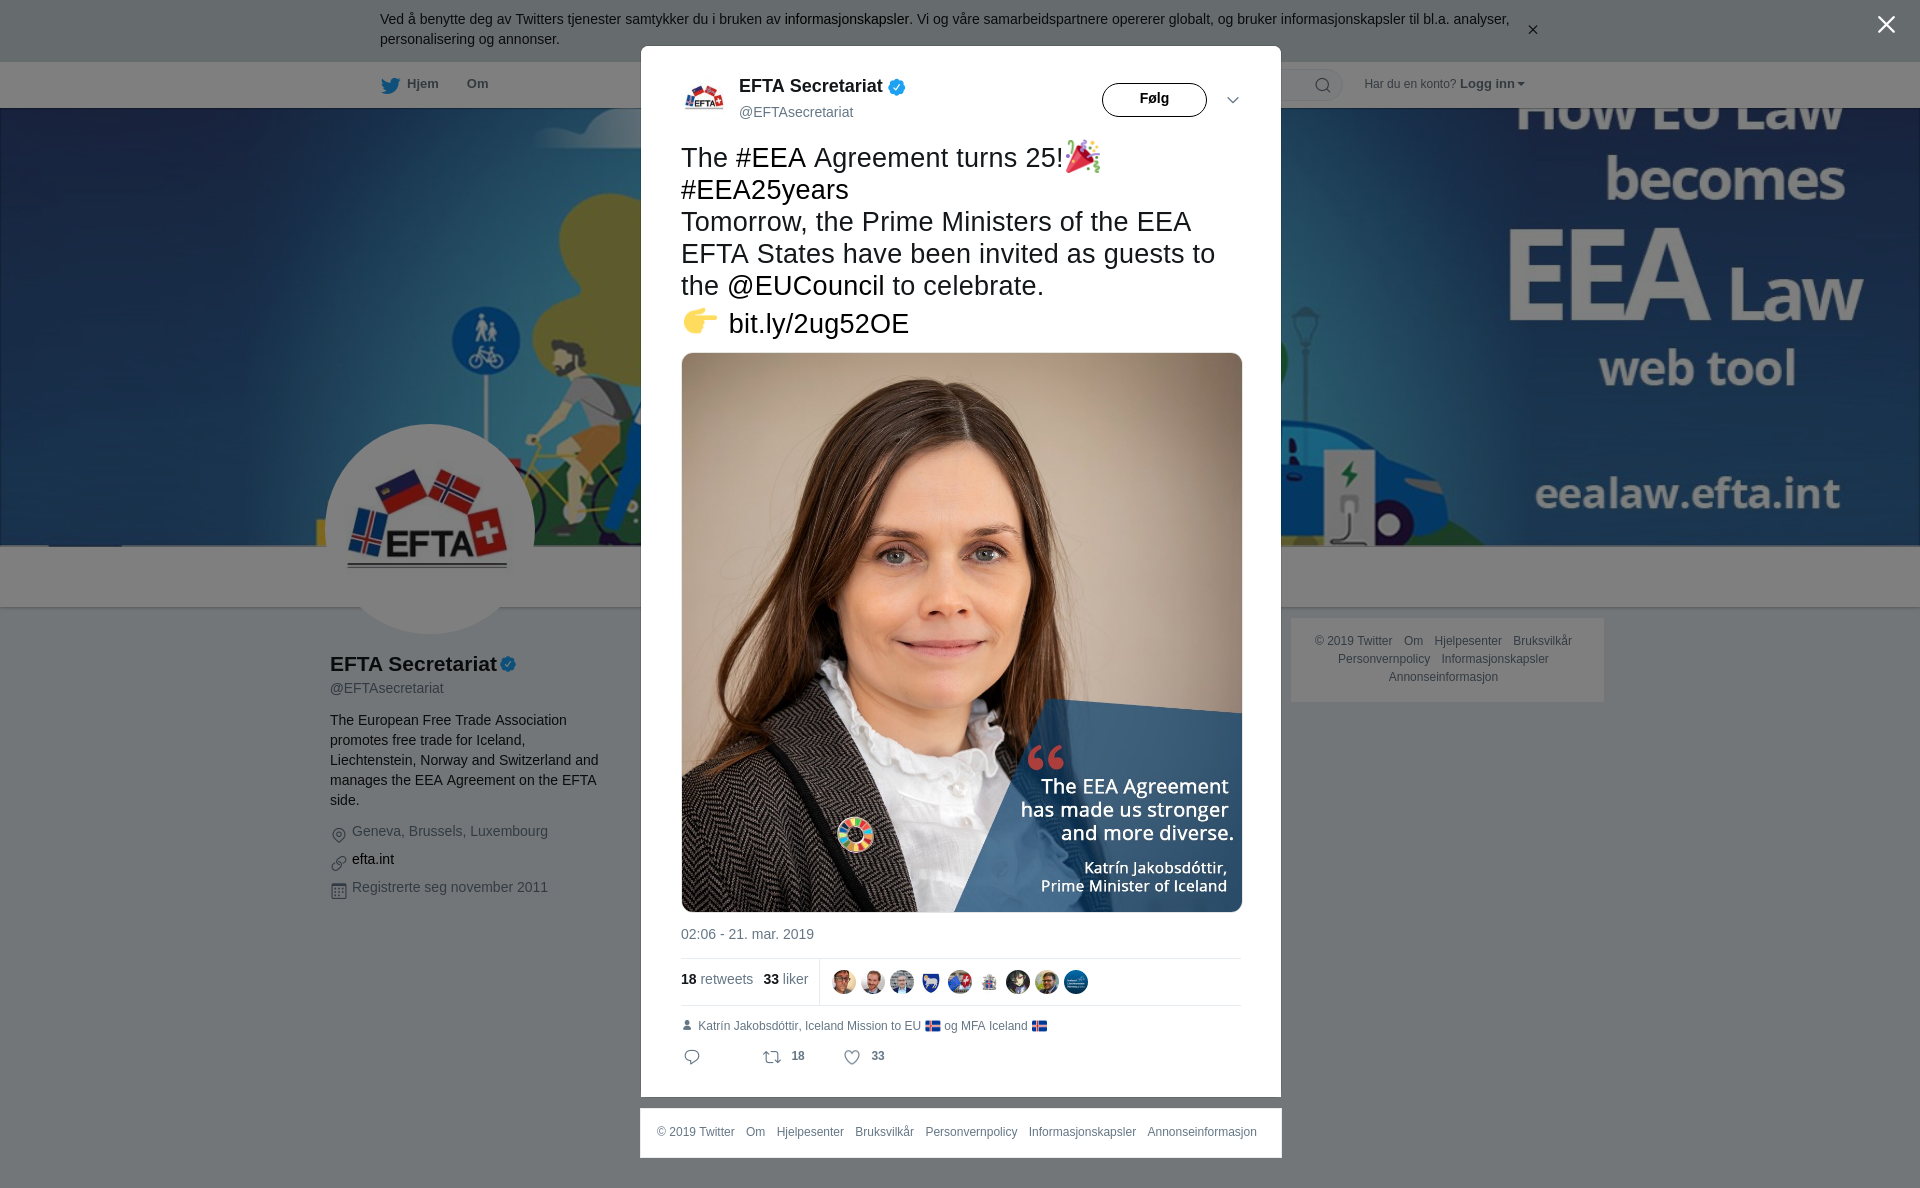Open the @EUCouncil mention
Screen dimensions: 1920x1188
click(806, 286)
